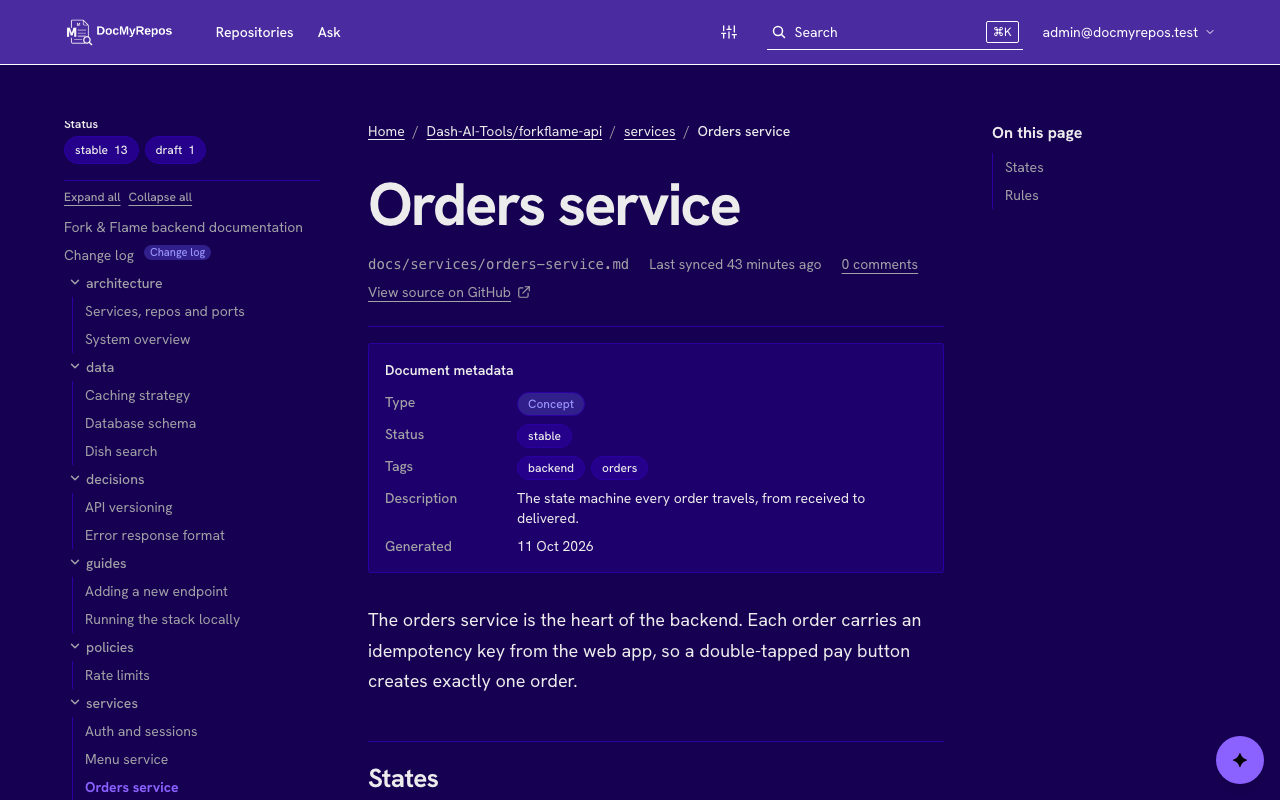Click the backend tag chip
Image resolution: width=1280 pixels, height=800 pixels.
pyautogui.click(x=551, y=468)
